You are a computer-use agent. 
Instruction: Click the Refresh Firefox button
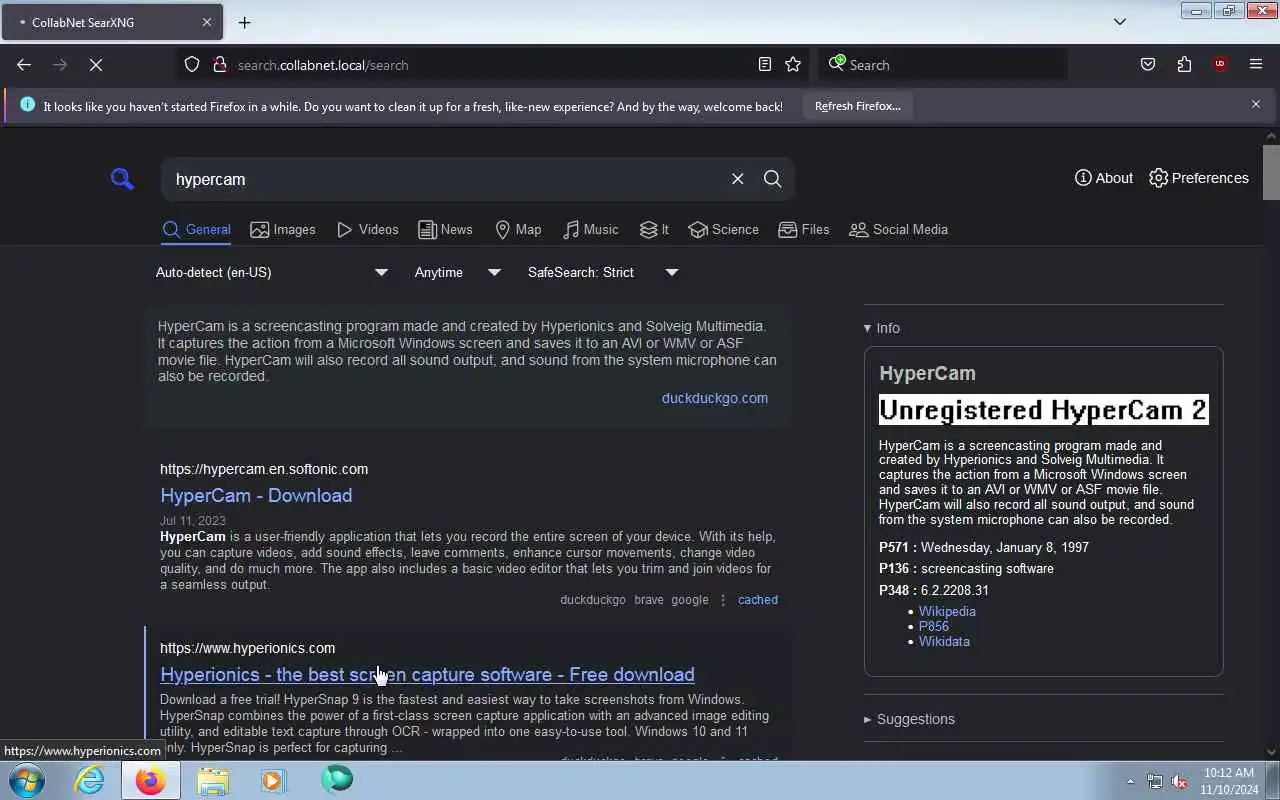click(x=857, y=106)
